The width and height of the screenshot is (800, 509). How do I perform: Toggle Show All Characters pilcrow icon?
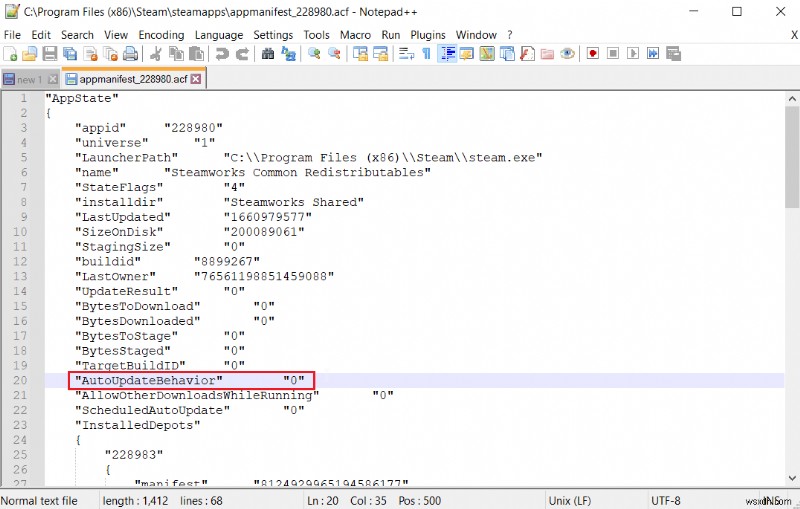tap(427, 54)
